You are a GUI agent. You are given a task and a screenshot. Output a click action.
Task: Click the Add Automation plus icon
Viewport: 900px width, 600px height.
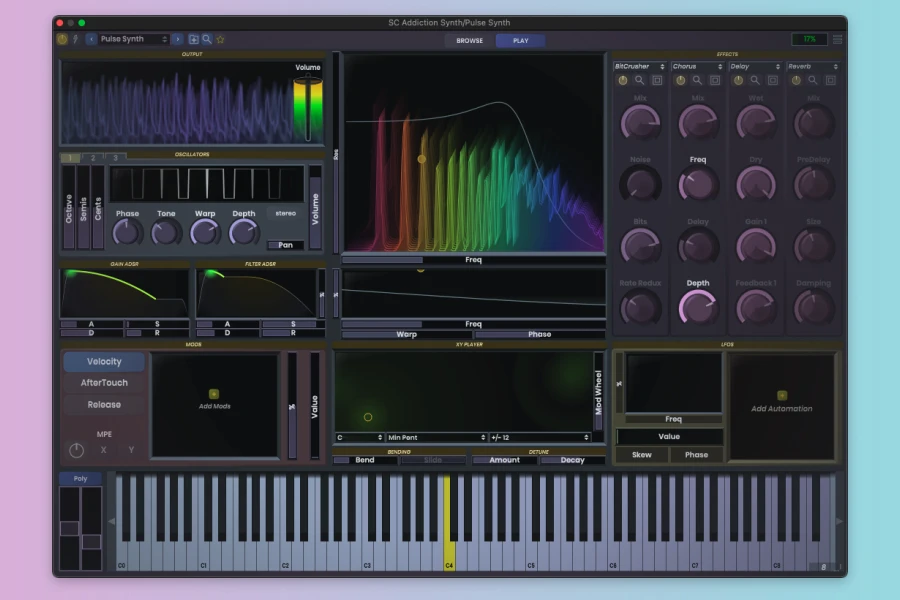coord(782,395)
